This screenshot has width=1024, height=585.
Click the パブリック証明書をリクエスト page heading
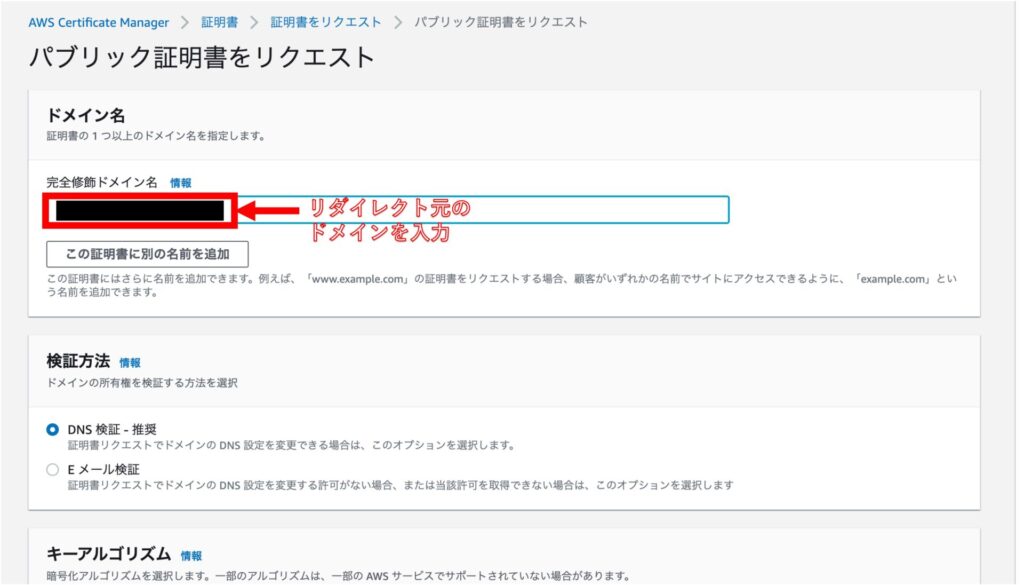(x=202, y=57)
